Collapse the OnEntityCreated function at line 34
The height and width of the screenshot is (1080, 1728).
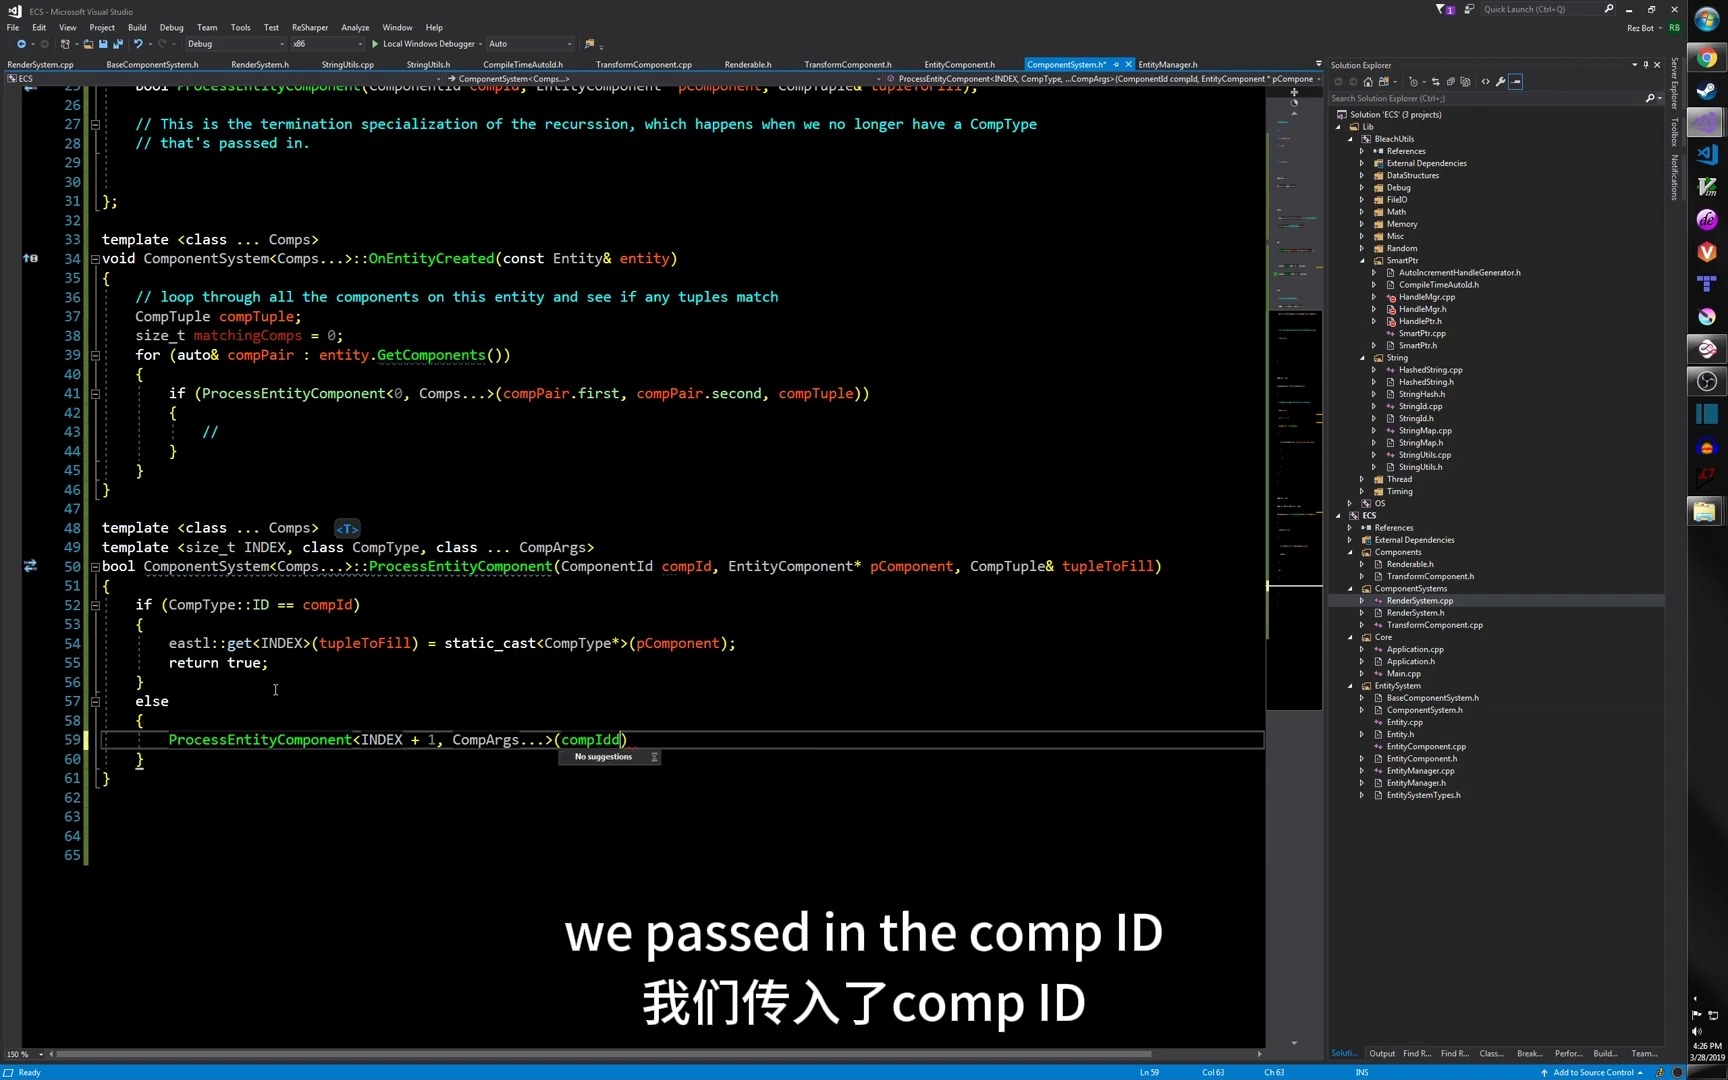(95, 259)
